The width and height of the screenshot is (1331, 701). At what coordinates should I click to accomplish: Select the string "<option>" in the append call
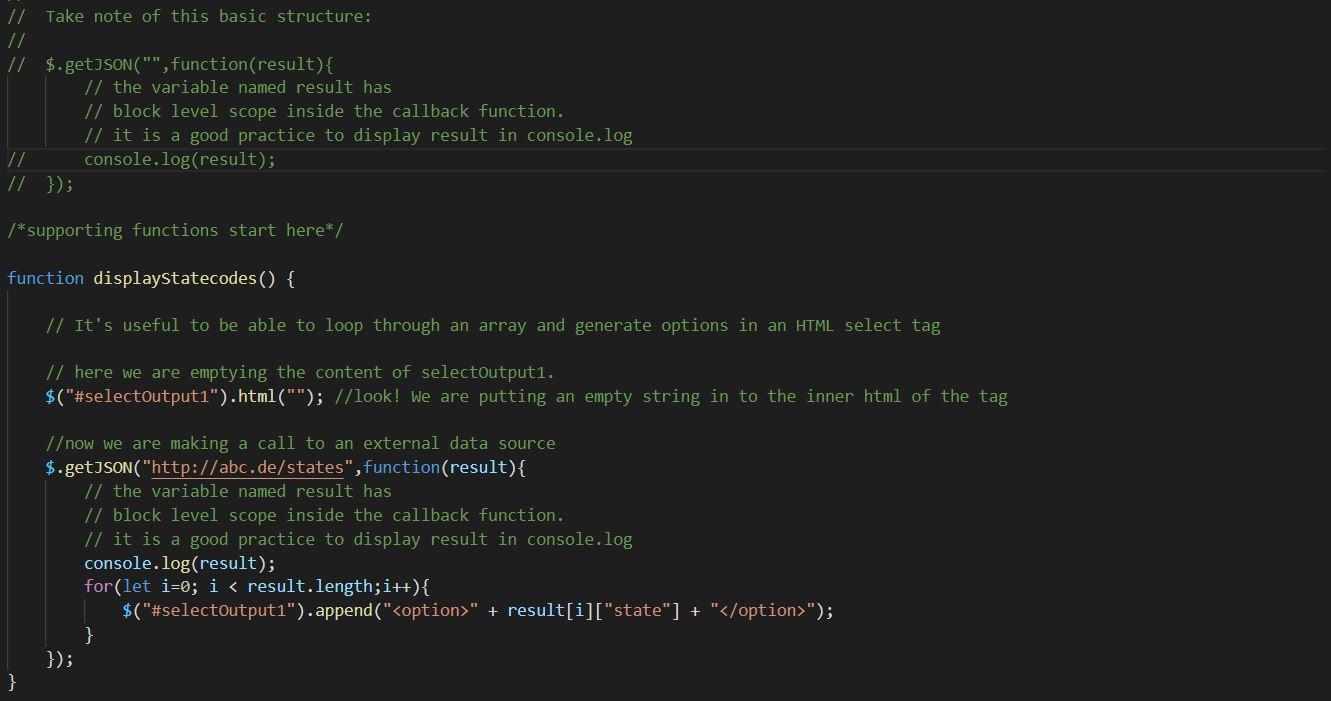[430, 610]
